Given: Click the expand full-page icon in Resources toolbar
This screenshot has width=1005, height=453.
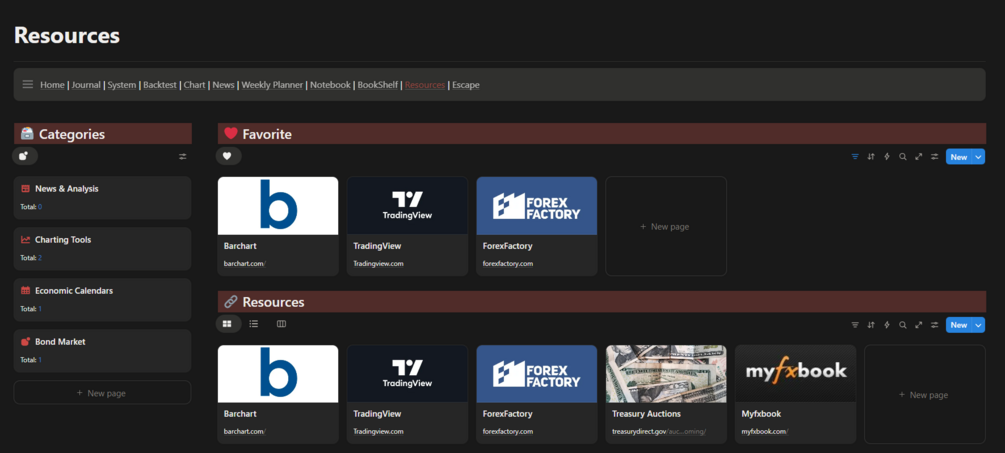Looking at the screenshot, I should 918,325.
